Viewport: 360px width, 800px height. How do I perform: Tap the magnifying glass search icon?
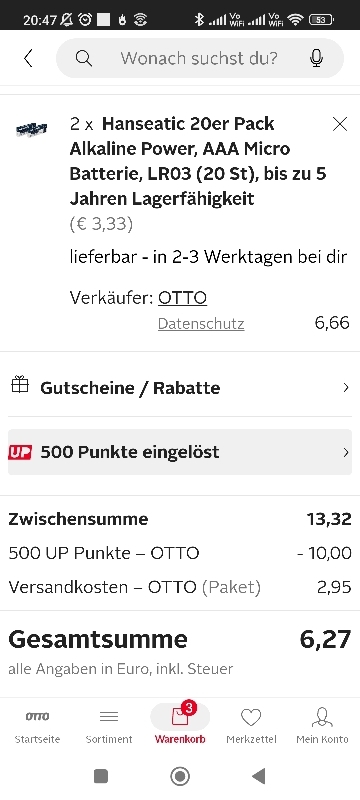point(84,58)
